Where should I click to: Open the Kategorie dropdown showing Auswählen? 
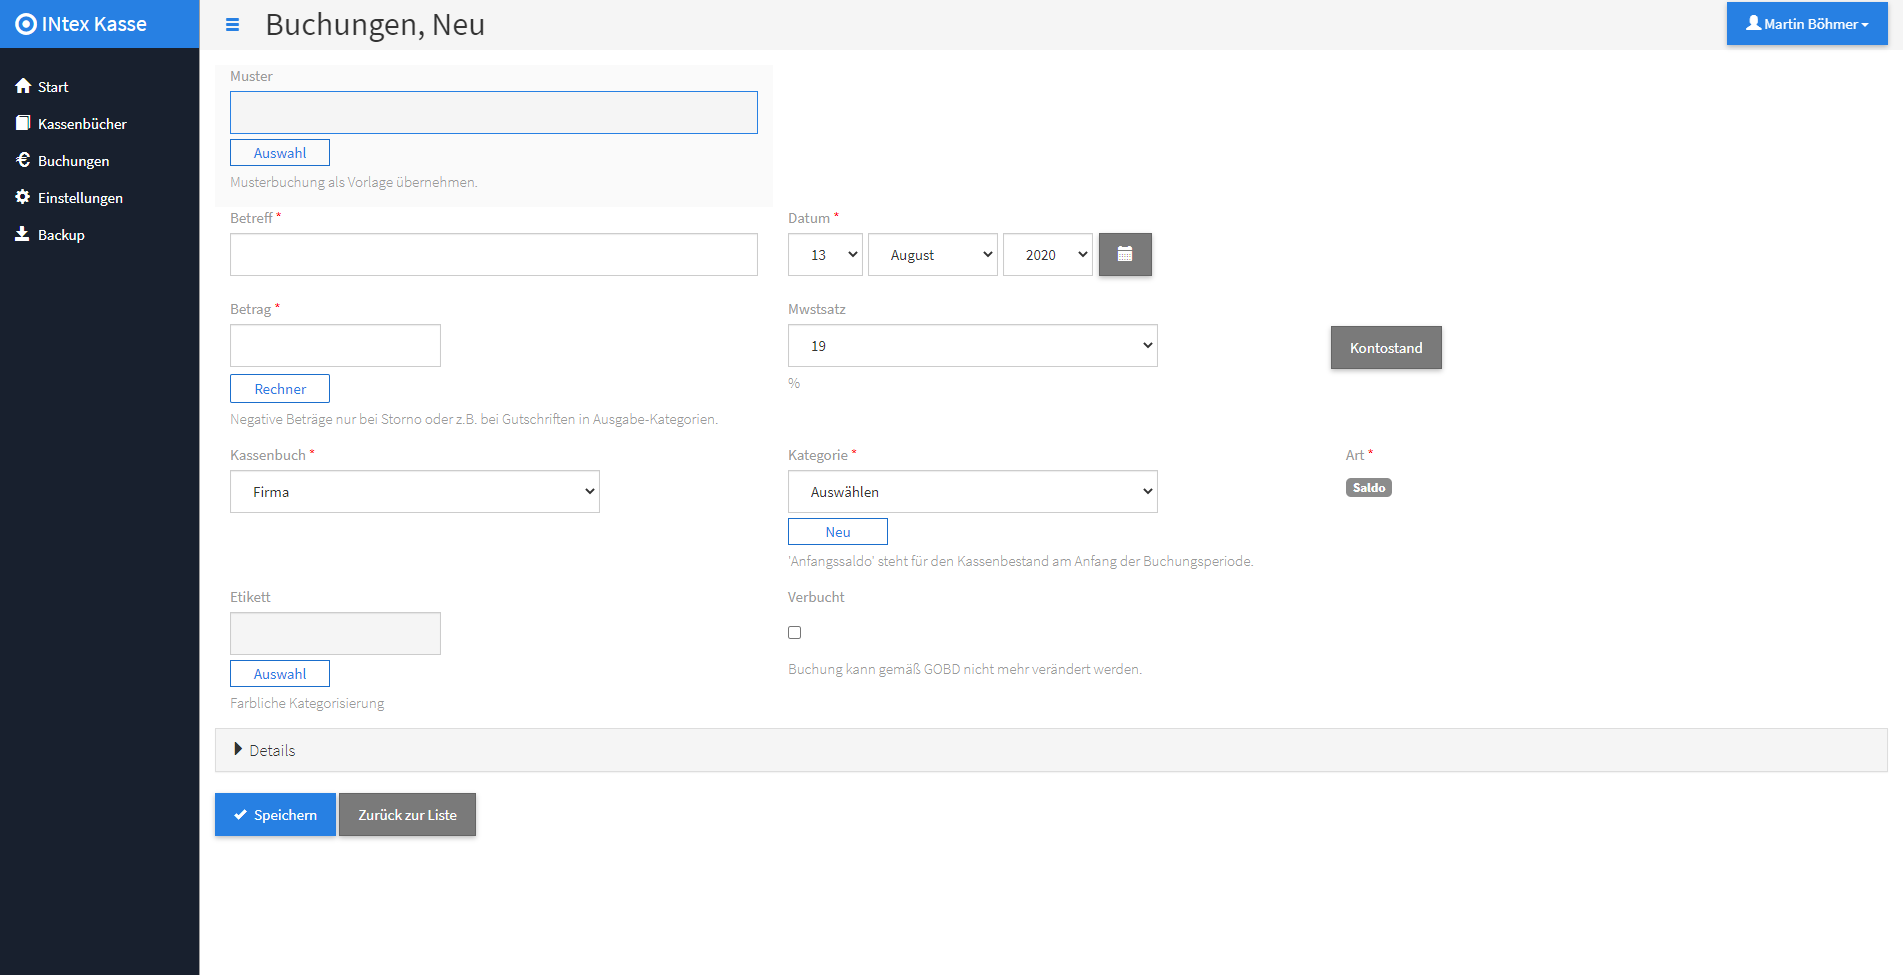(973, 492)
